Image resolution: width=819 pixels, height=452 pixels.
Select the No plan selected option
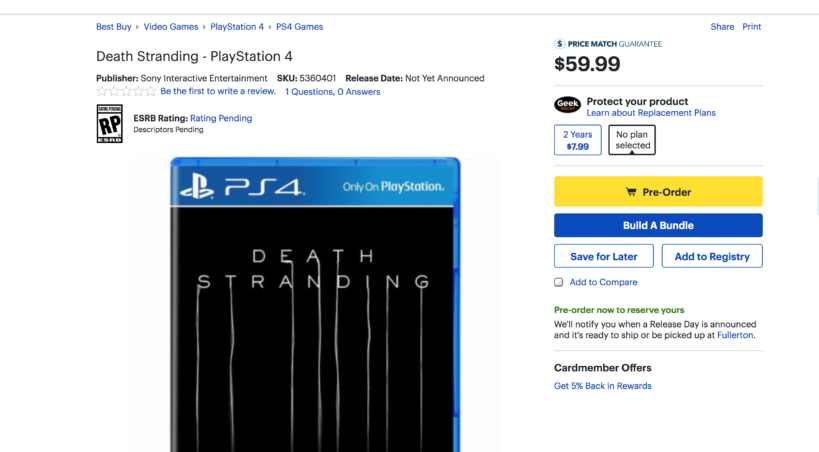pos(632,140)
